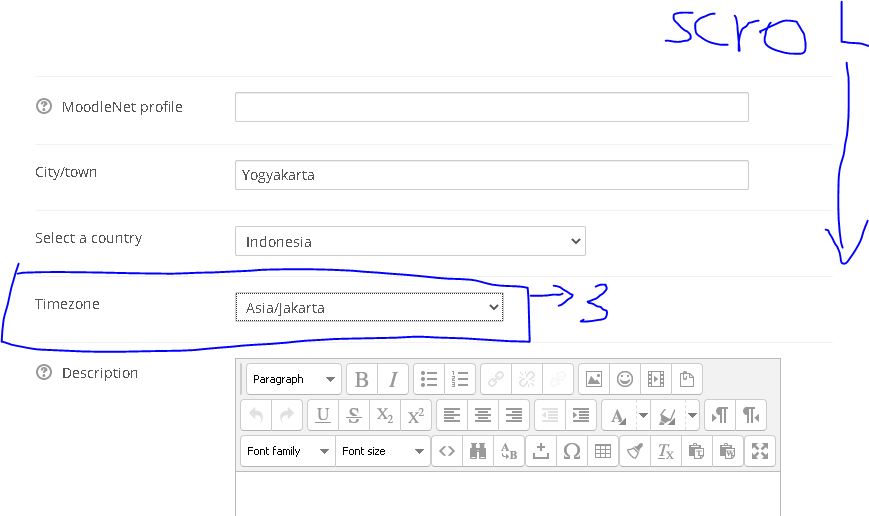Insert Moodle media with film icon
This screenshot has height=516, width=869.
(656, 379)
